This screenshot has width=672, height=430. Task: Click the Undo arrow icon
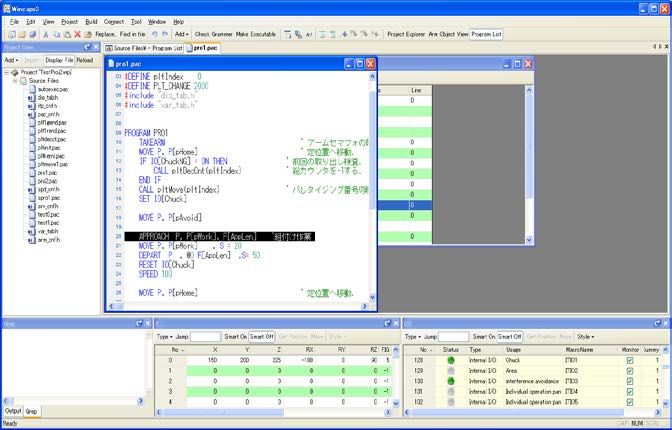click(154, 34)
